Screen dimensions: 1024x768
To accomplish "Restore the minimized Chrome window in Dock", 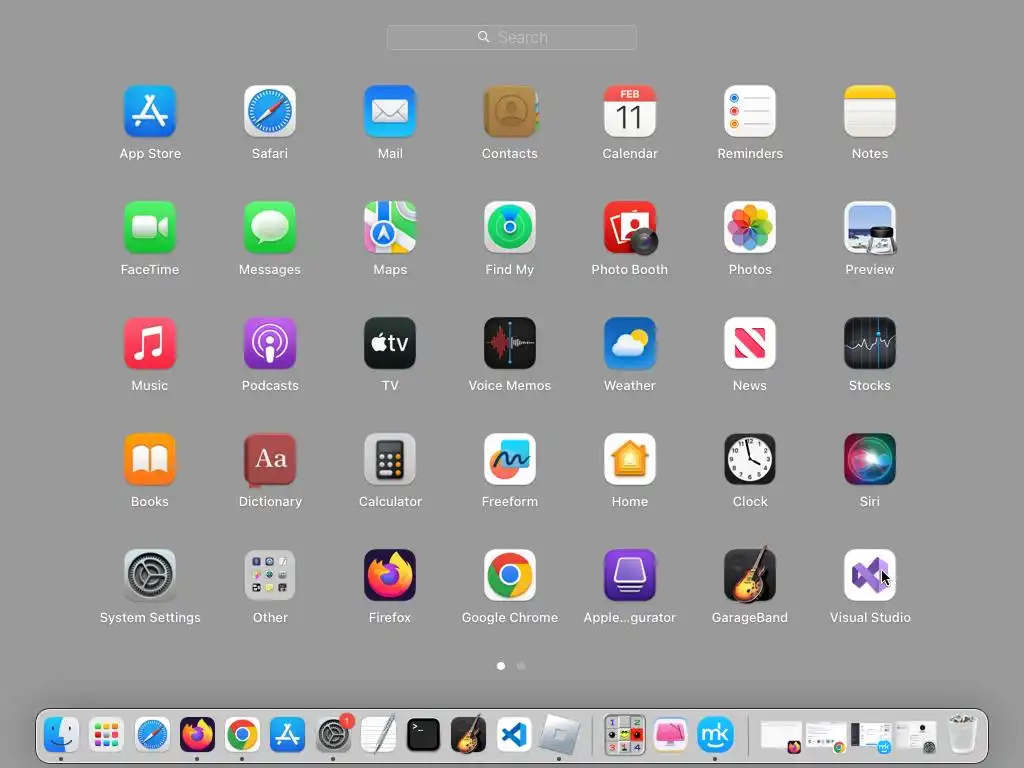I will pyautogui.click(x=826, y=737).
